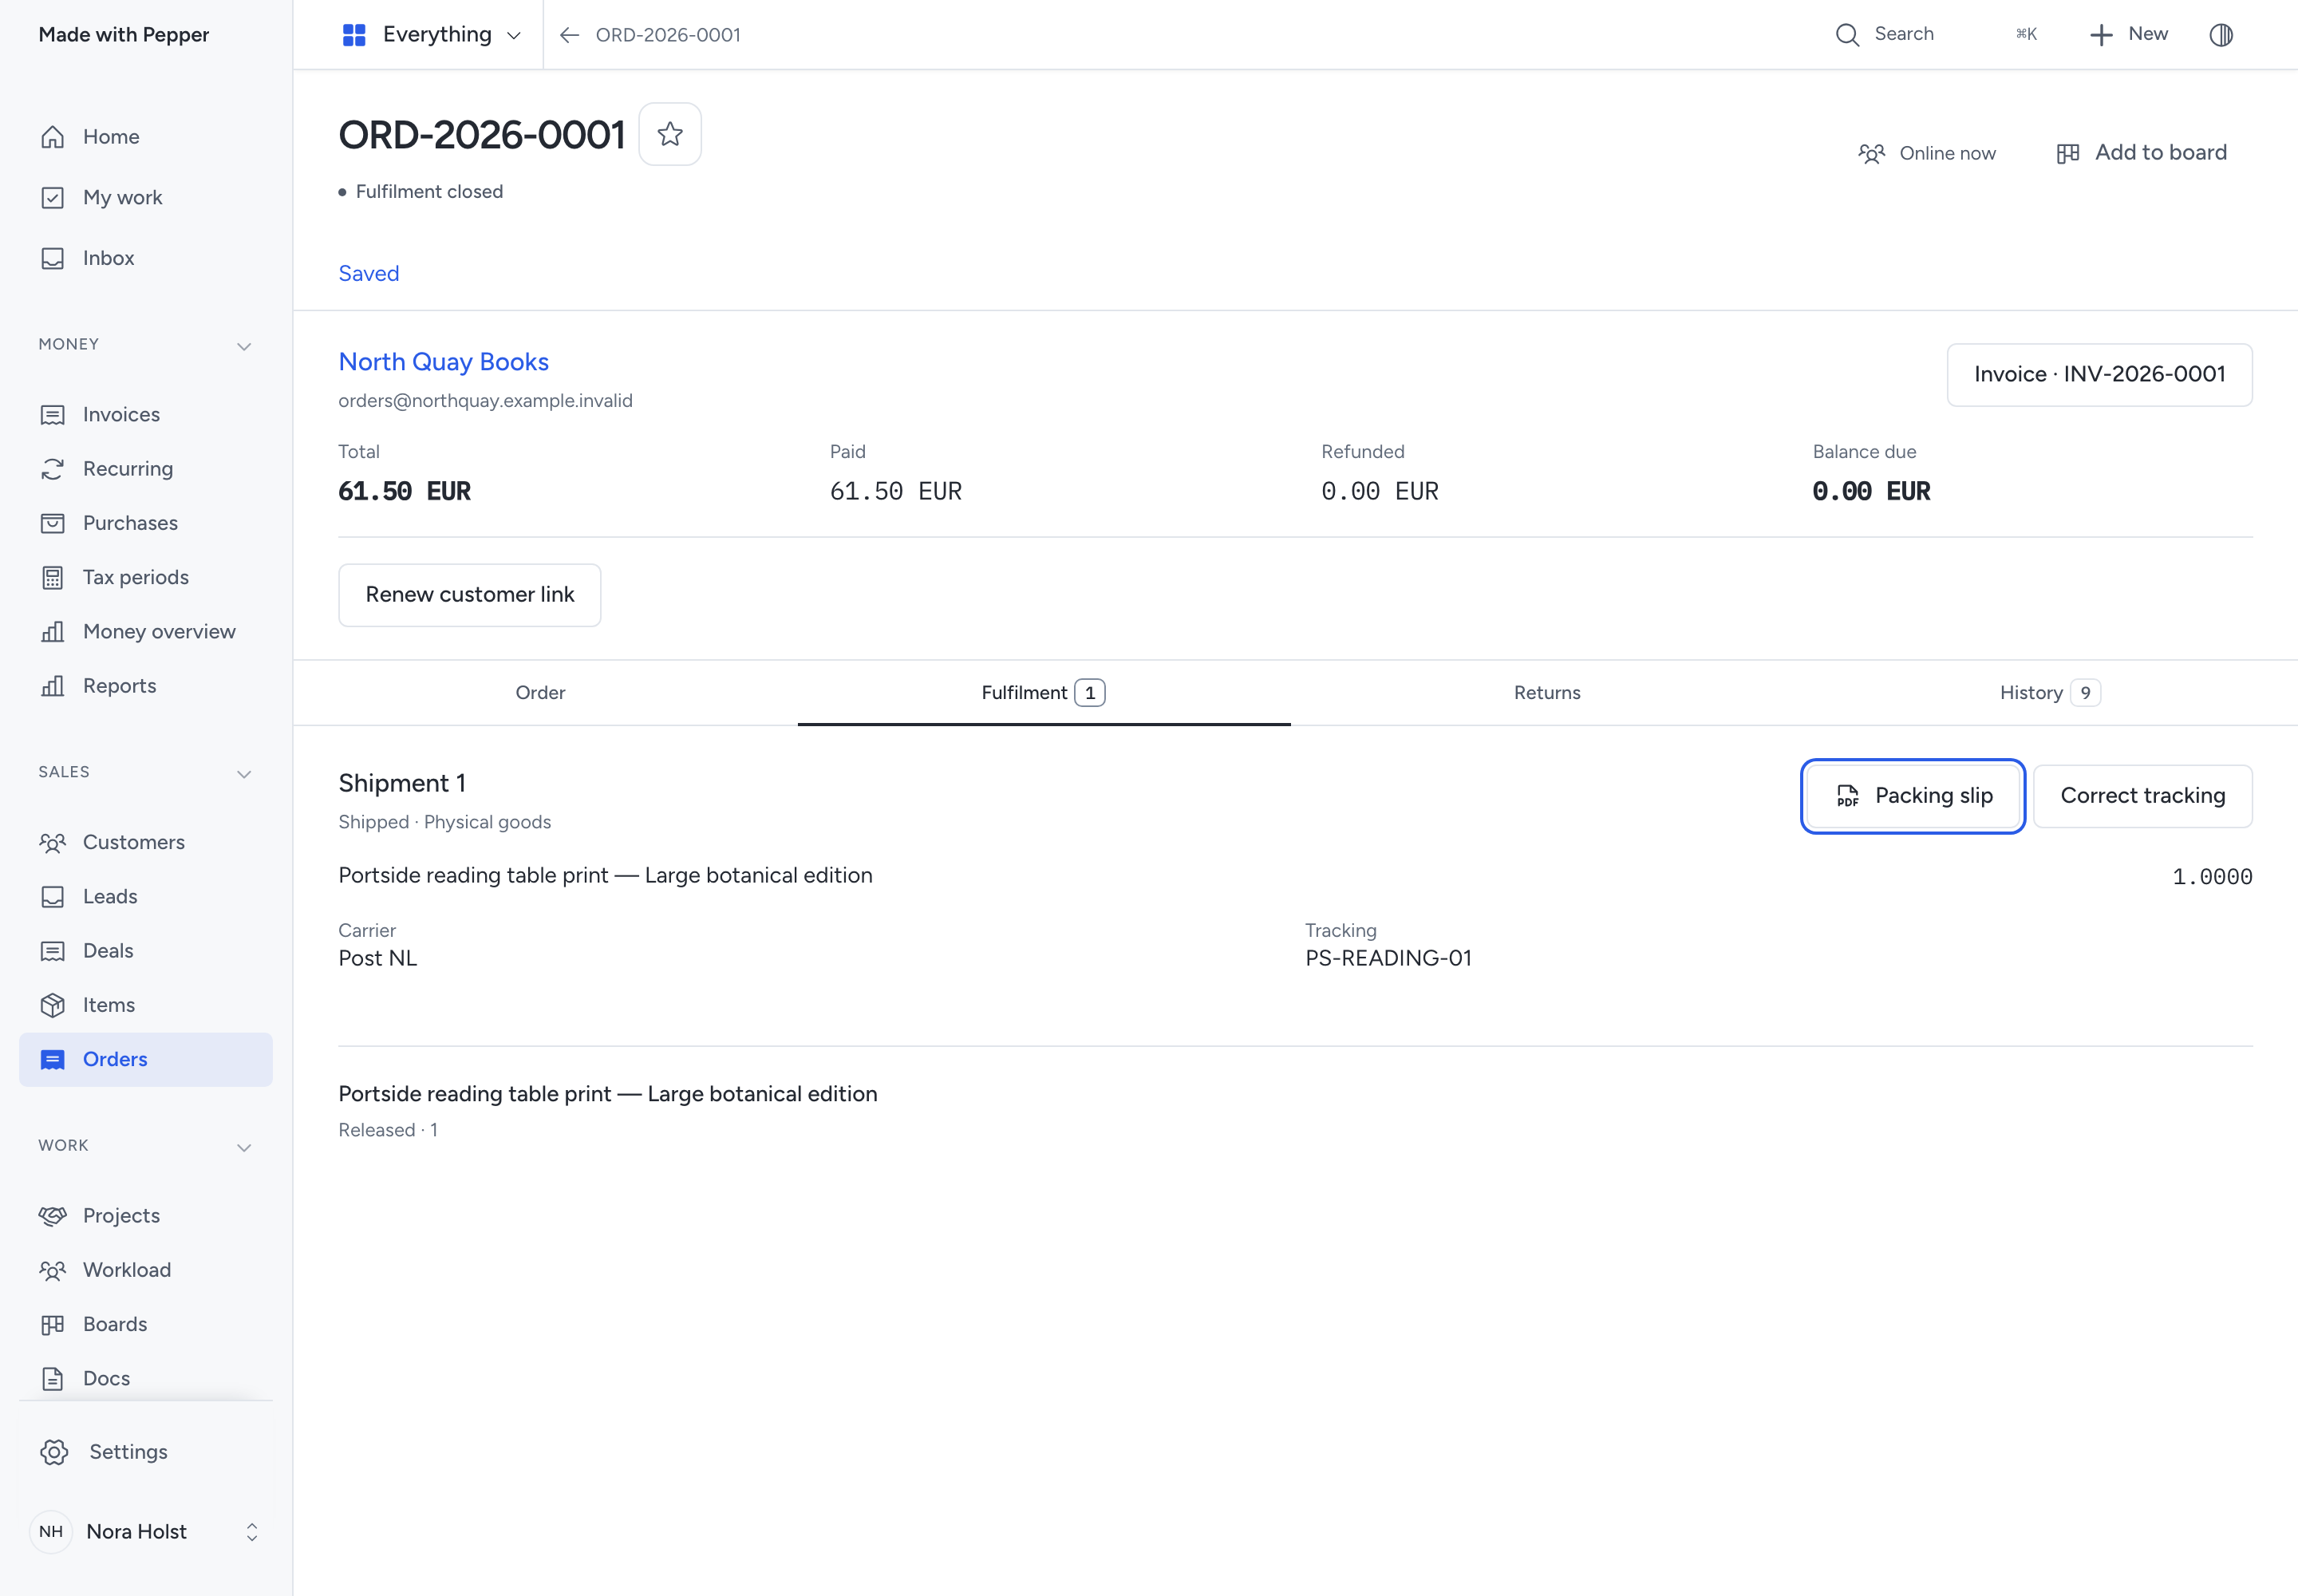Open Invoice INV-2026-0001
This screenshot has width=2298, height=1596.
(x=2100, y=375)
